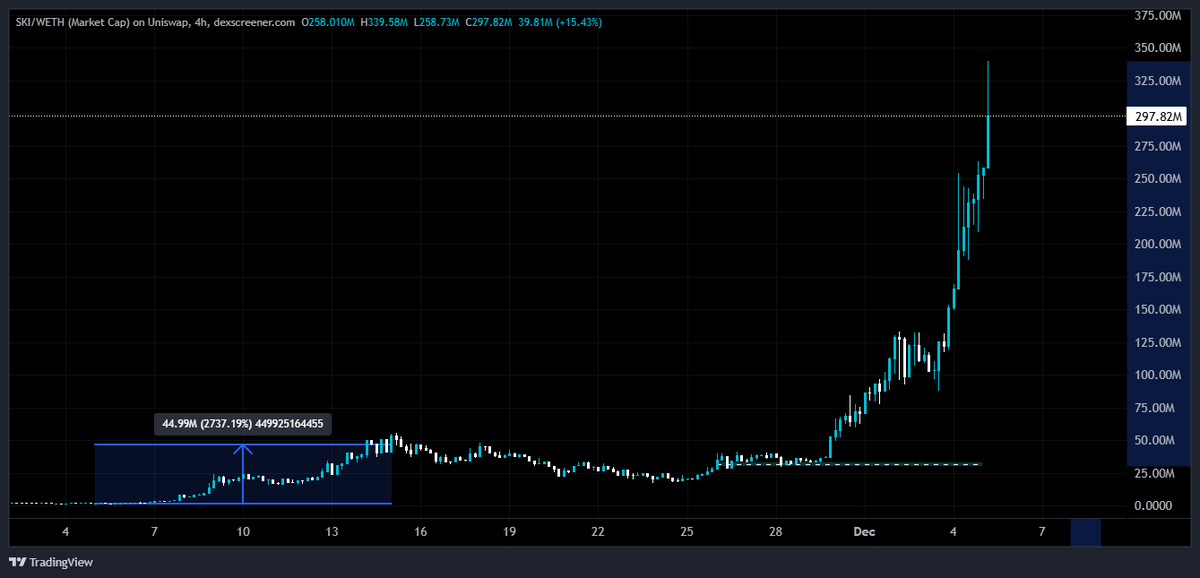Viewport: 1200px width, 578px height.
Task: Click the 175.00M price axis label
Action: pos(1158,277)
